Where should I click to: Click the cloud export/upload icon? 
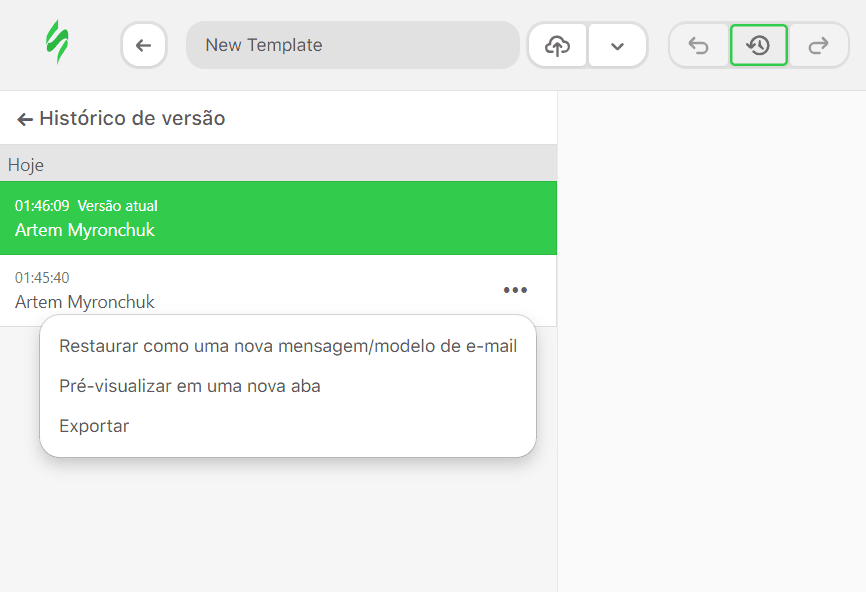[x=557, y=45]
